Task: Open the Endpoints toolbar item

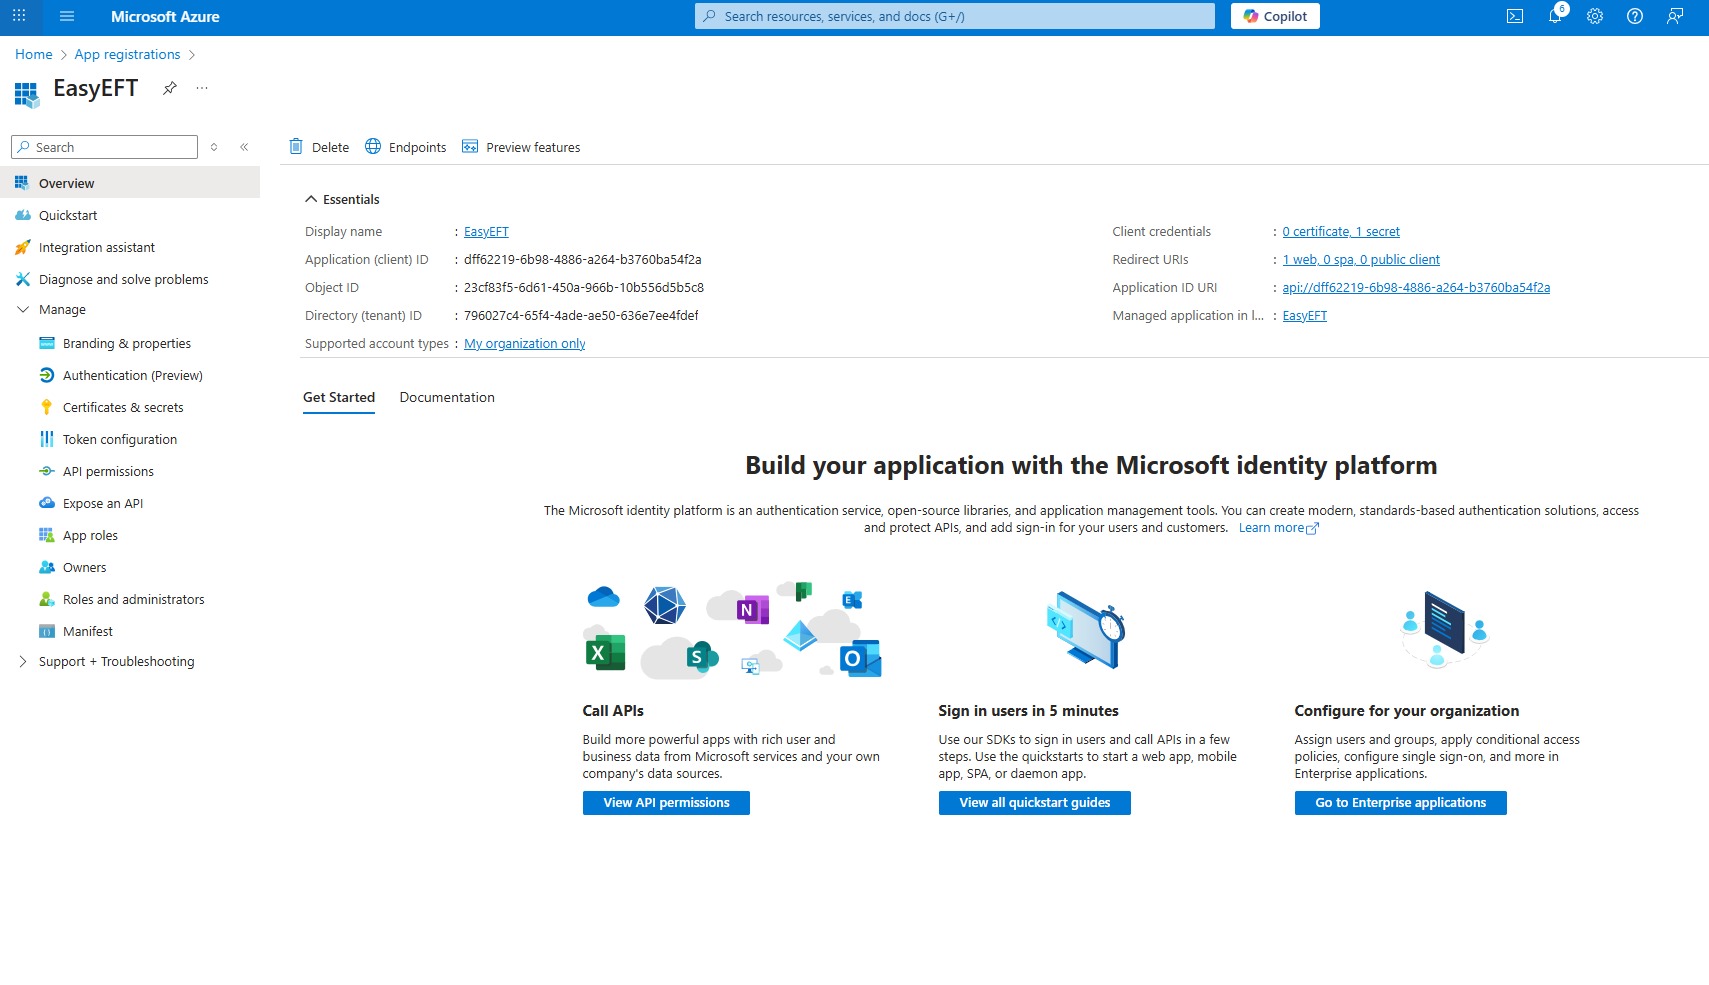Action: (x=406, y=147)
